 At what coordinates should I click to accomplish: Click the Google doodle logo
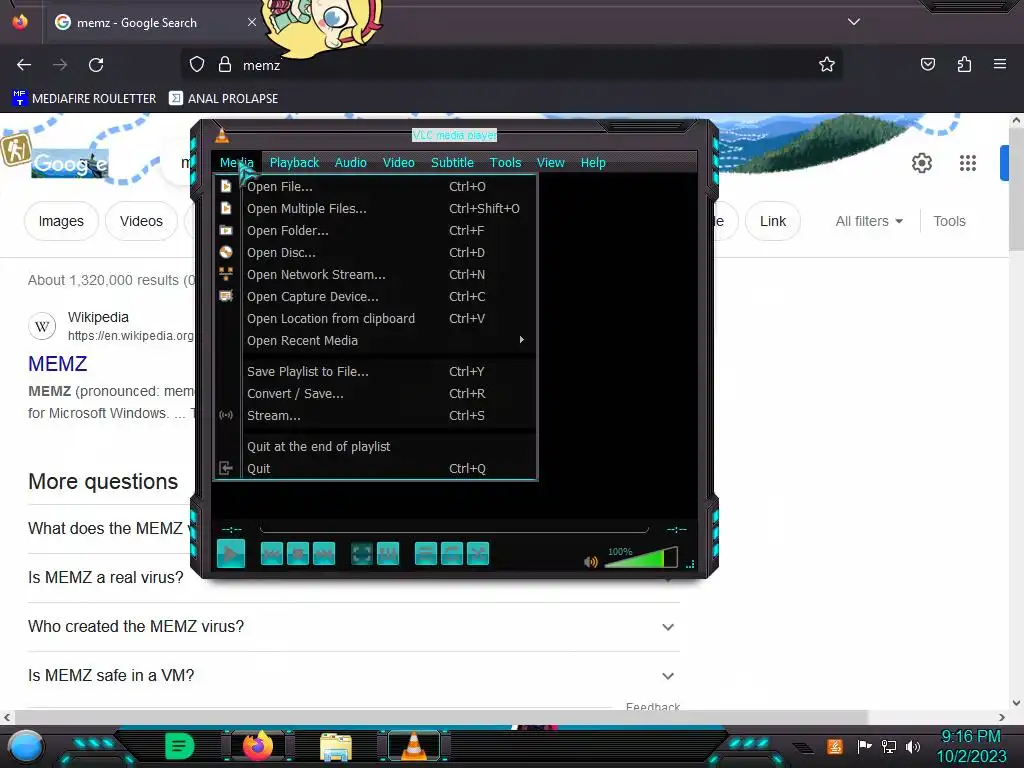point(70,163)
